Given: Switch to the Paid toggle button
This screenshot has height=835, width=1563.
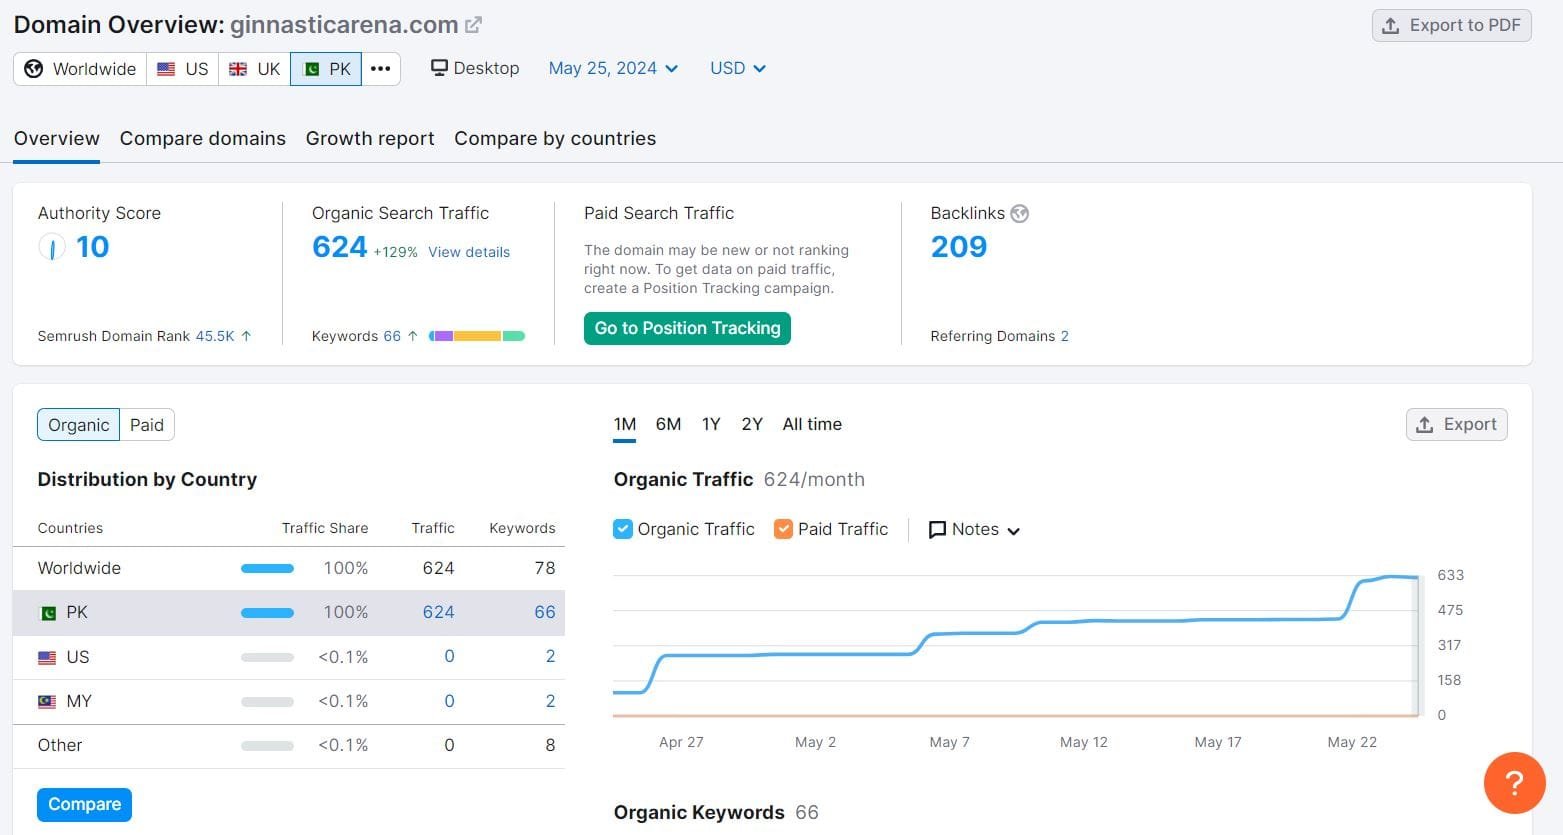Looking at the screenshot, I should click(147, 425).
